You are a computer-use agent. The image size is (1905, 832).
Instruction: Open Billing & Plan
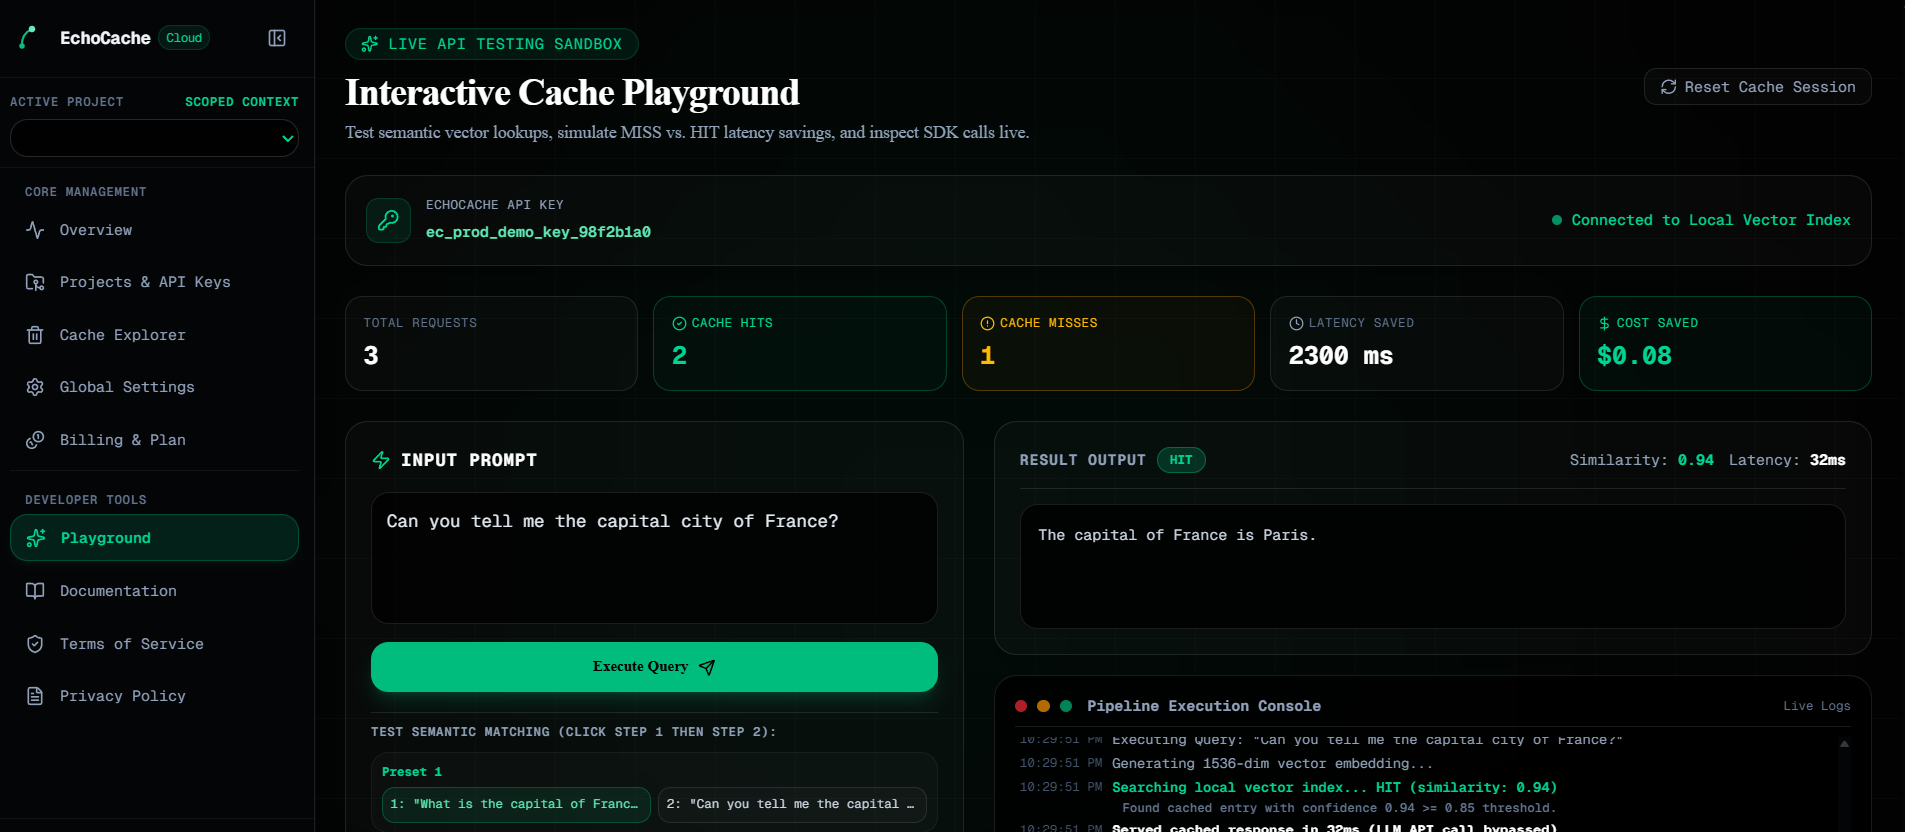[154, 440]
